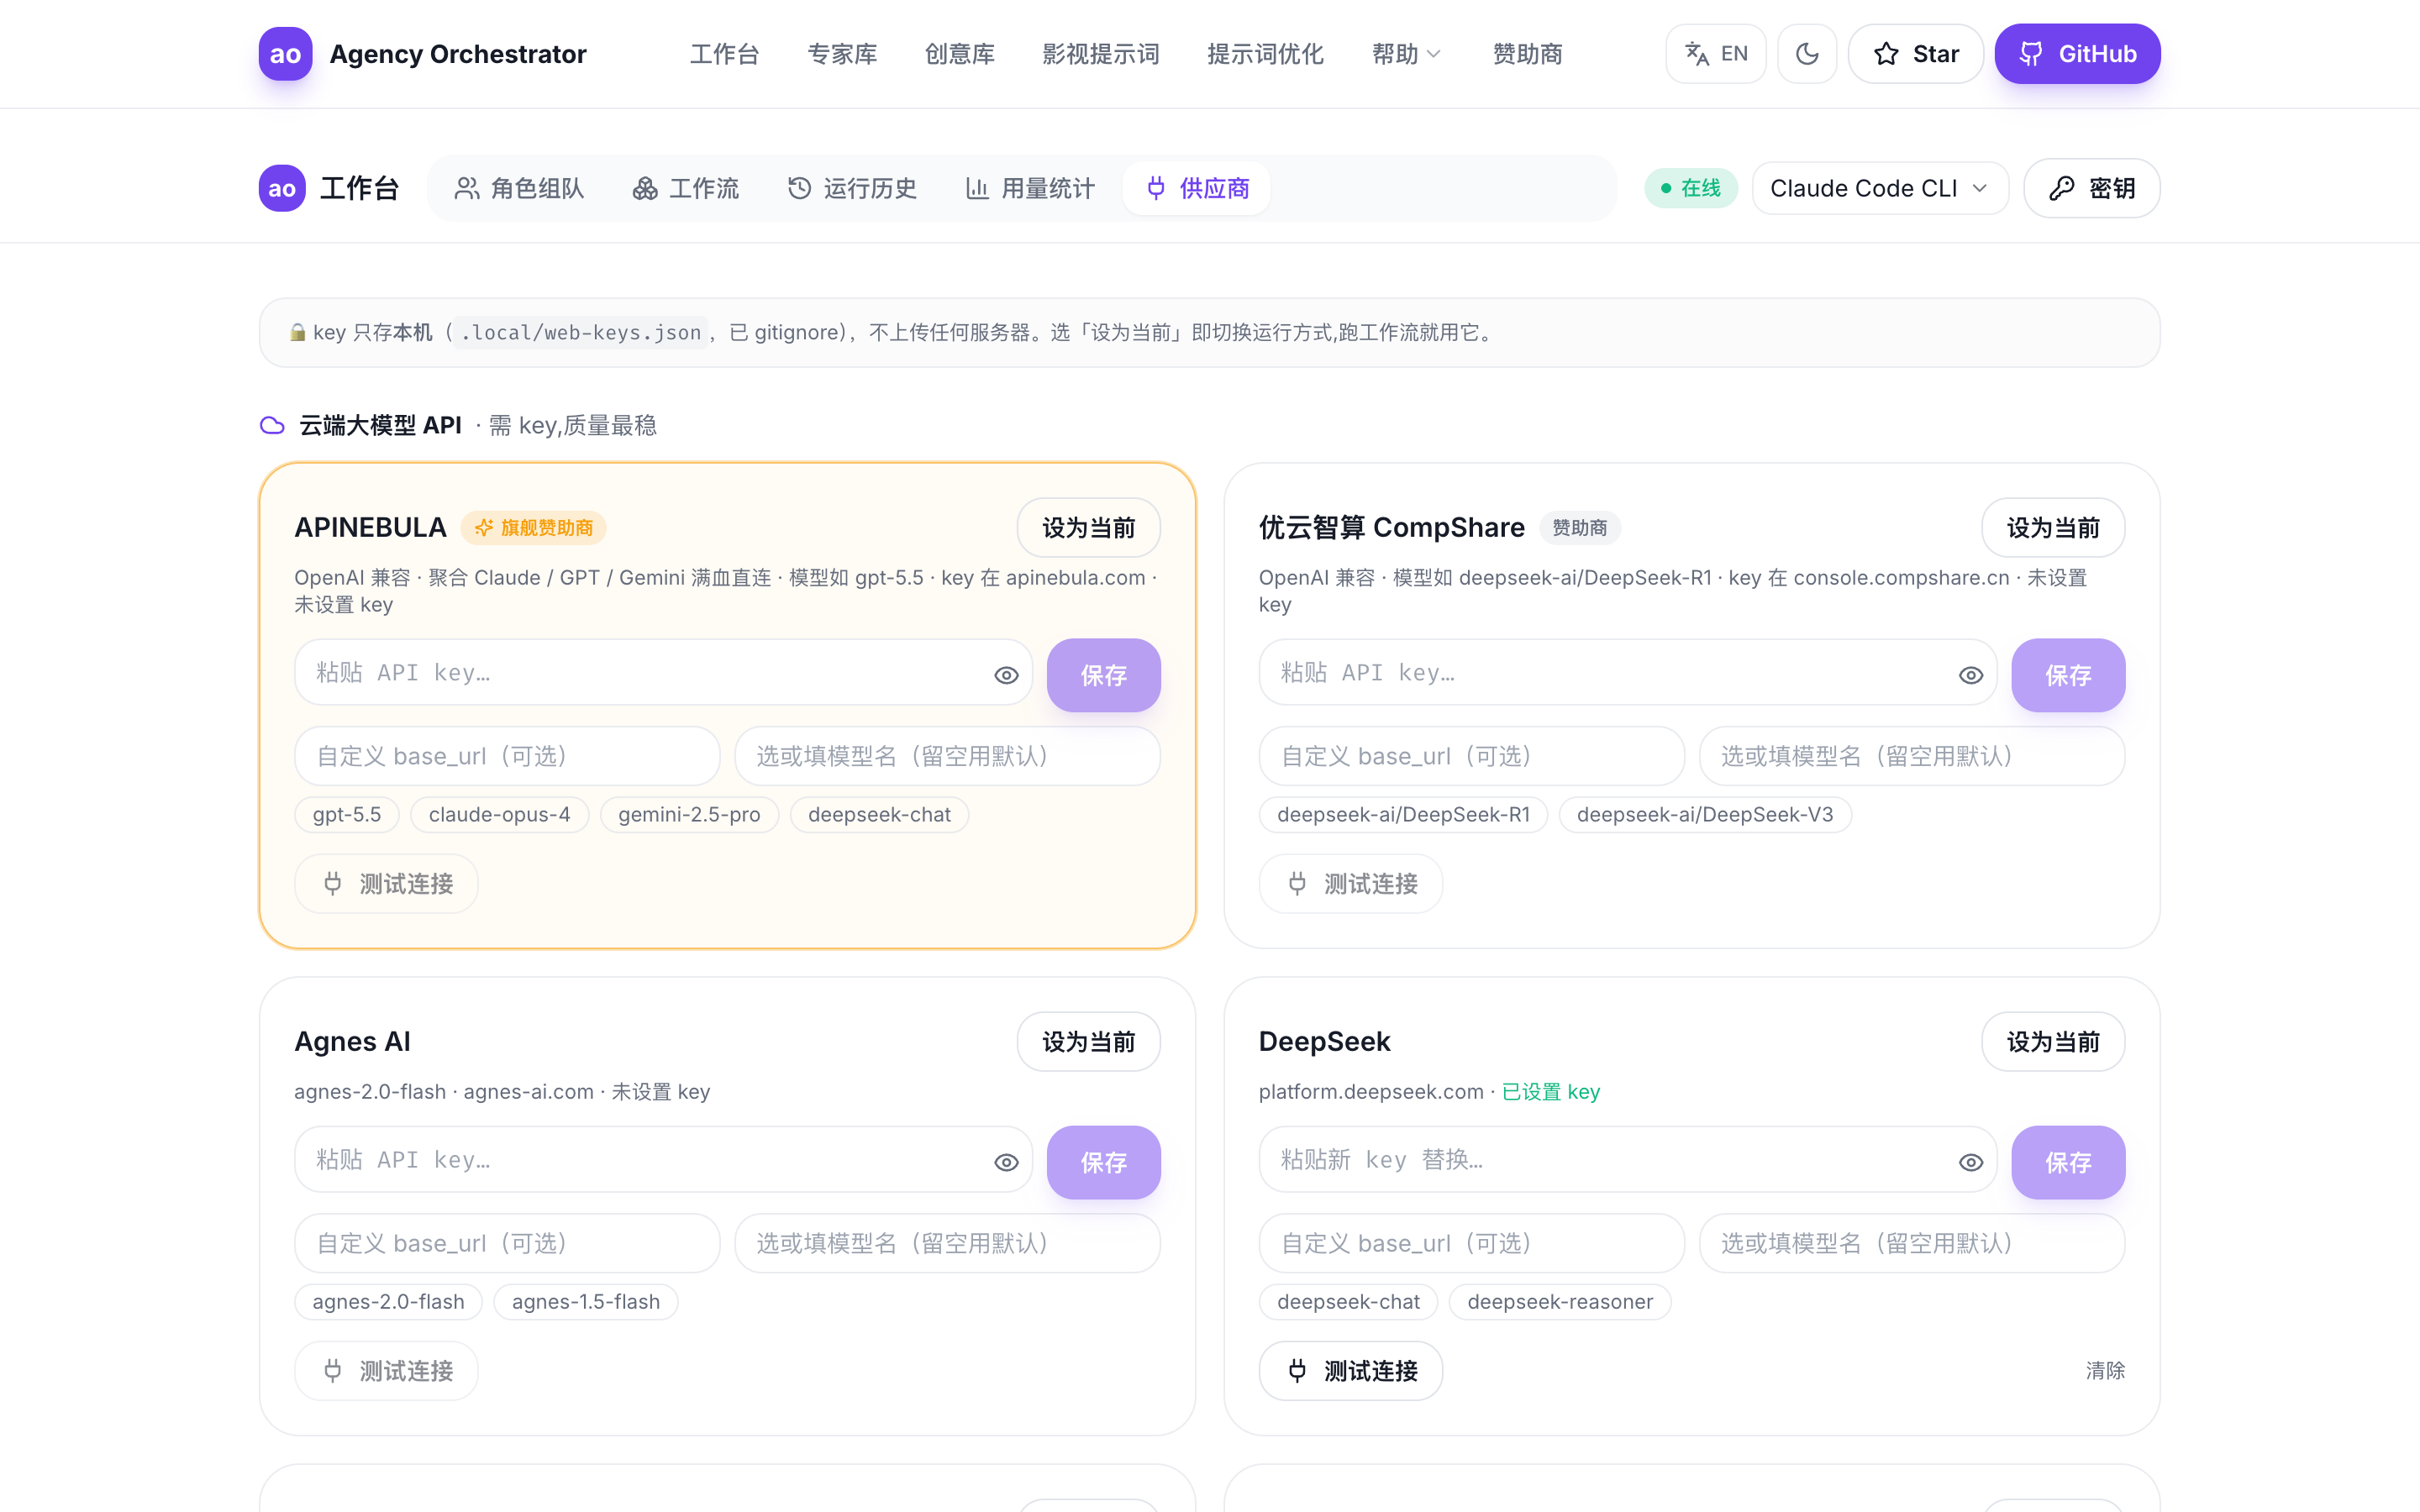Focus Agnes AI model name field
Viewport: 2420px width, 1512px height.
(947, 1243)
